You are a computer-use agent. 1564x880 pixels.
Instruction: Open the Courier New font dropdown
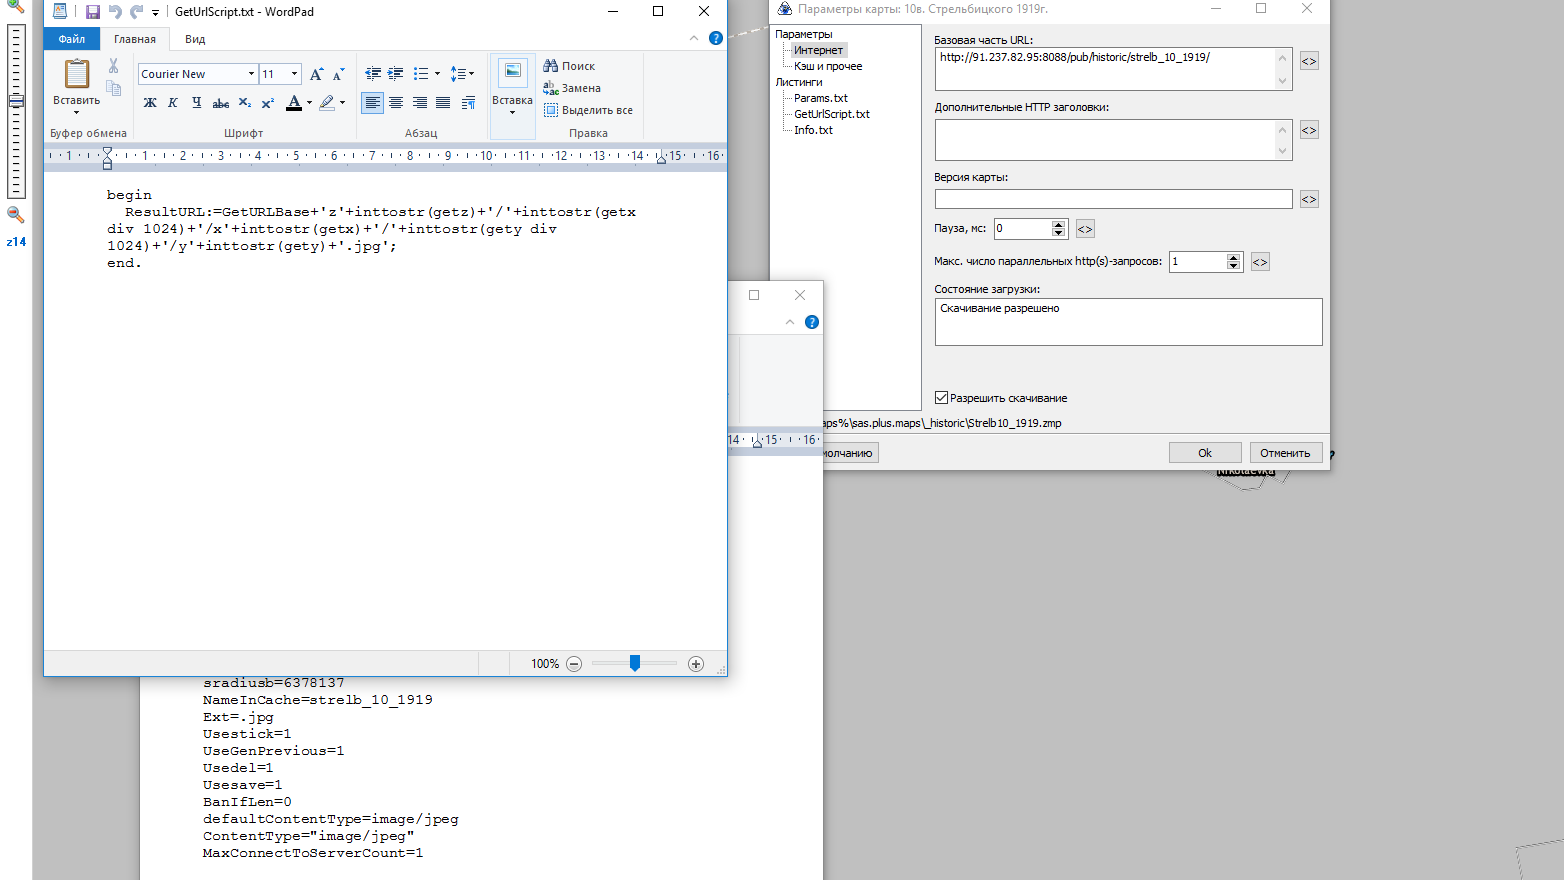(x=251, y=74)
